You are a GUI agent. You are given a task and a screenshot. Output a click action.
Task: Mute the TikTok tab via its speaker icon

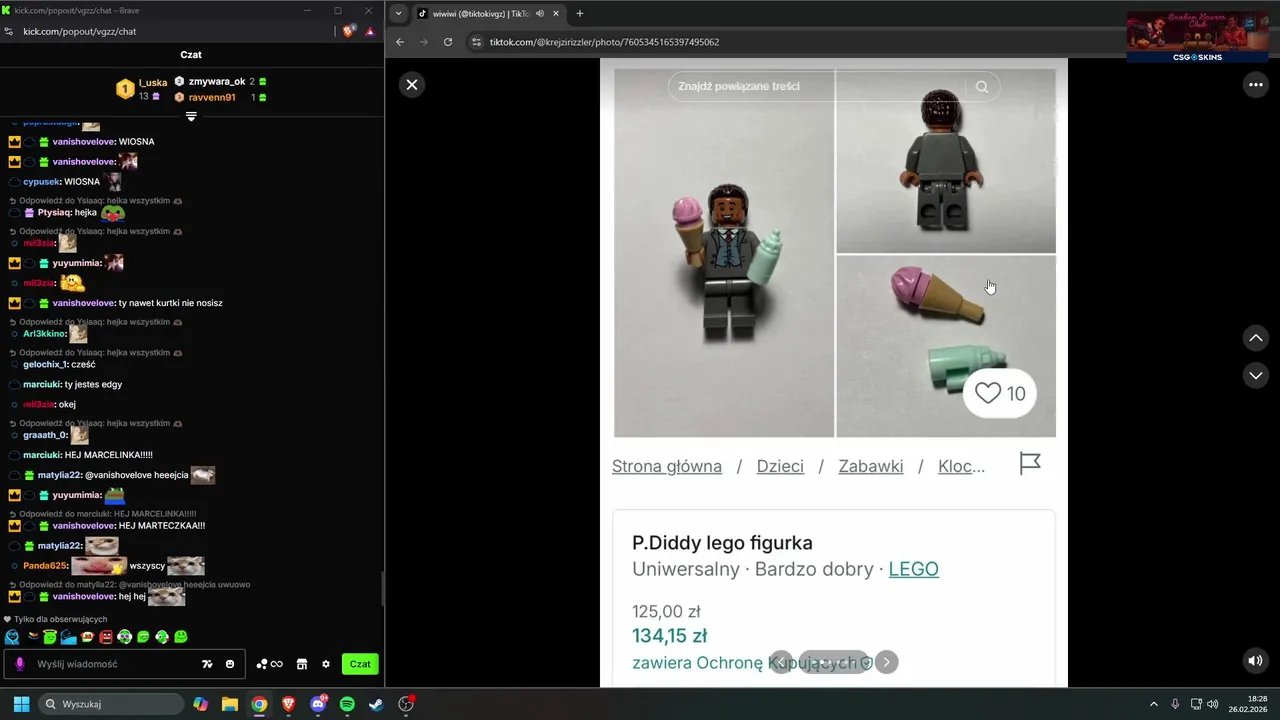click(540, 13)
